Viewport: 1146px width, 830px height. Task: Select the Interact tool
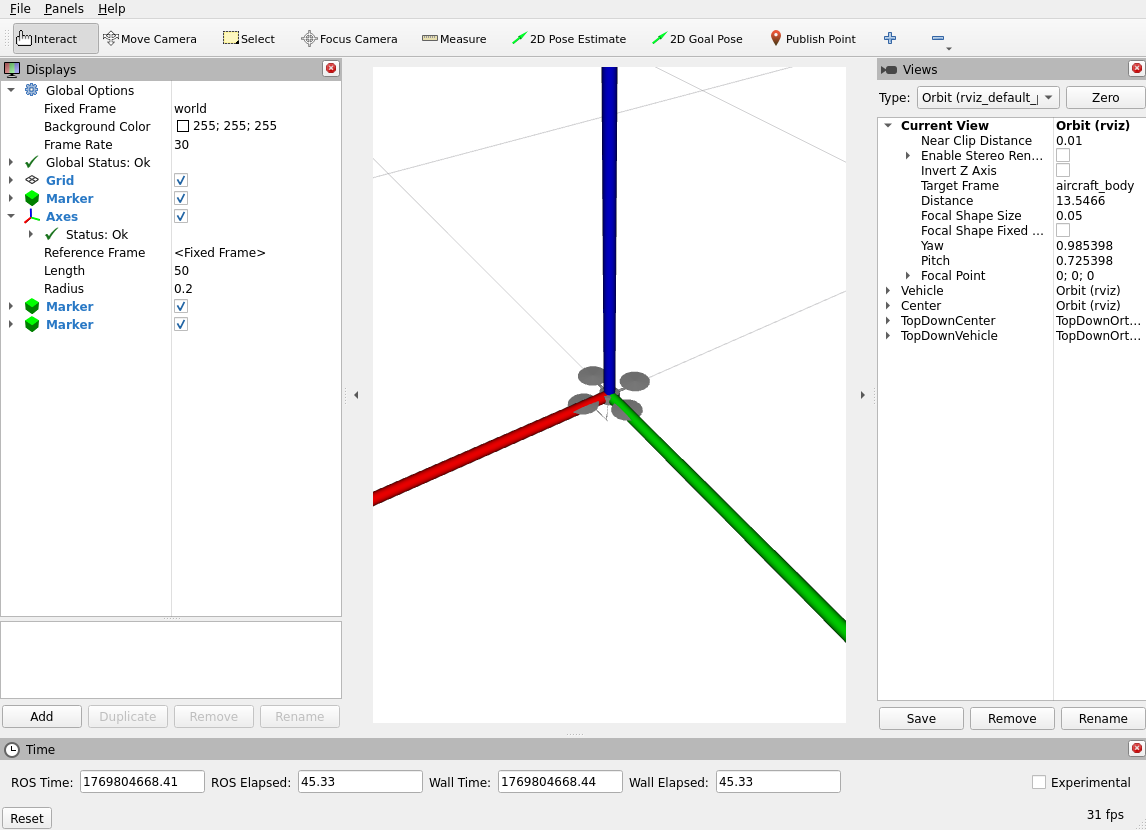click(55, 39)
